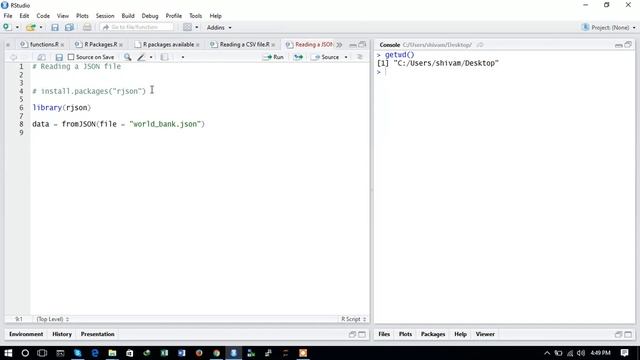Screen dimensions: 640x360
Task: Click the Print icon
Action: (x=87, y=27)
